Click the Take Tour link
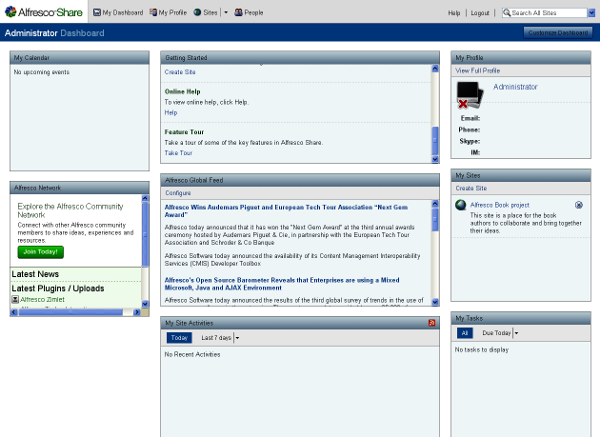Image resolution: width=600 pixels, height=437 pixels. [x=178, y=153]
